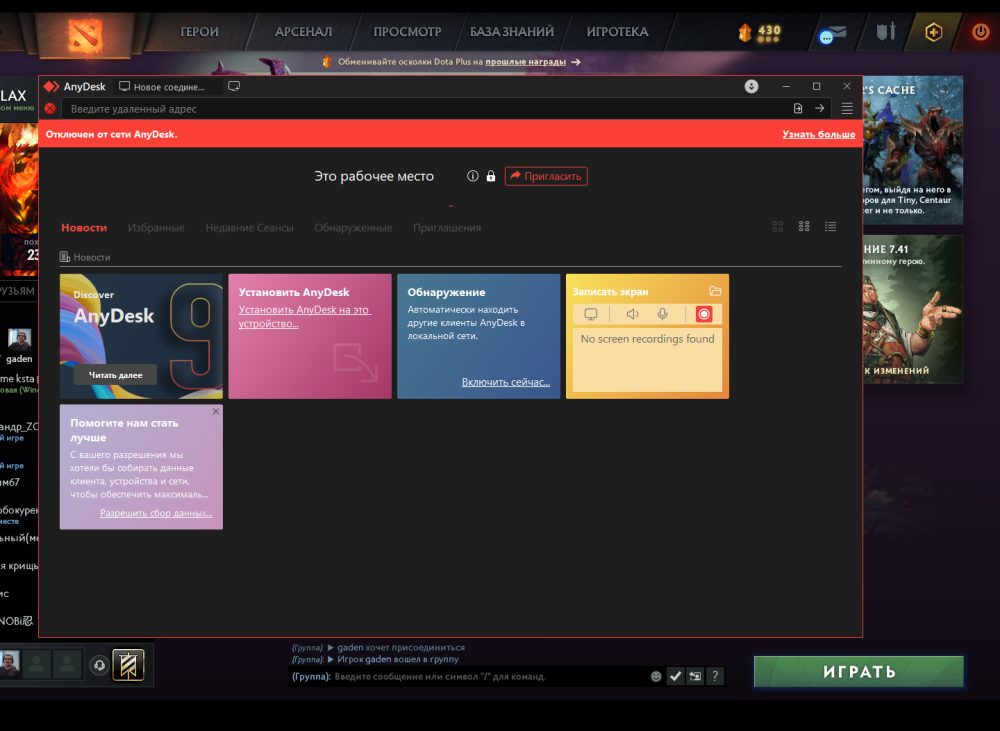Open AnyDesk hamburger main menu

(847, 108)
